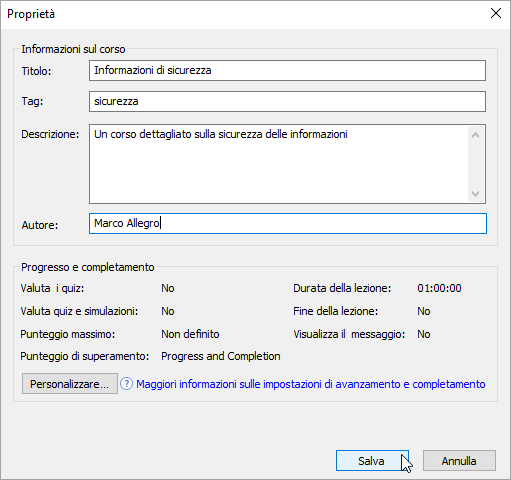This screenshot has width=511, height=480.
Task: Click the 'Durata della lezione:' label
Action: [x=342, y=288]
